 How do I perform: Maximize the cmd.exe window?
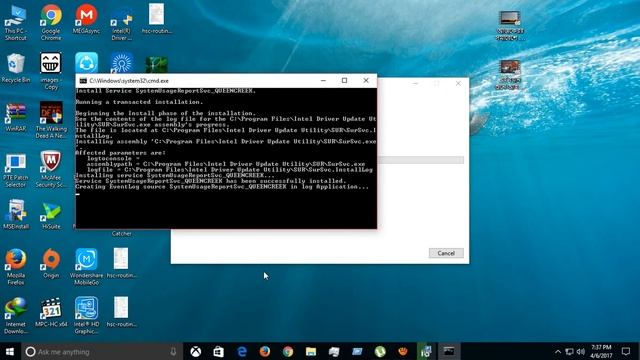point(344,80)
